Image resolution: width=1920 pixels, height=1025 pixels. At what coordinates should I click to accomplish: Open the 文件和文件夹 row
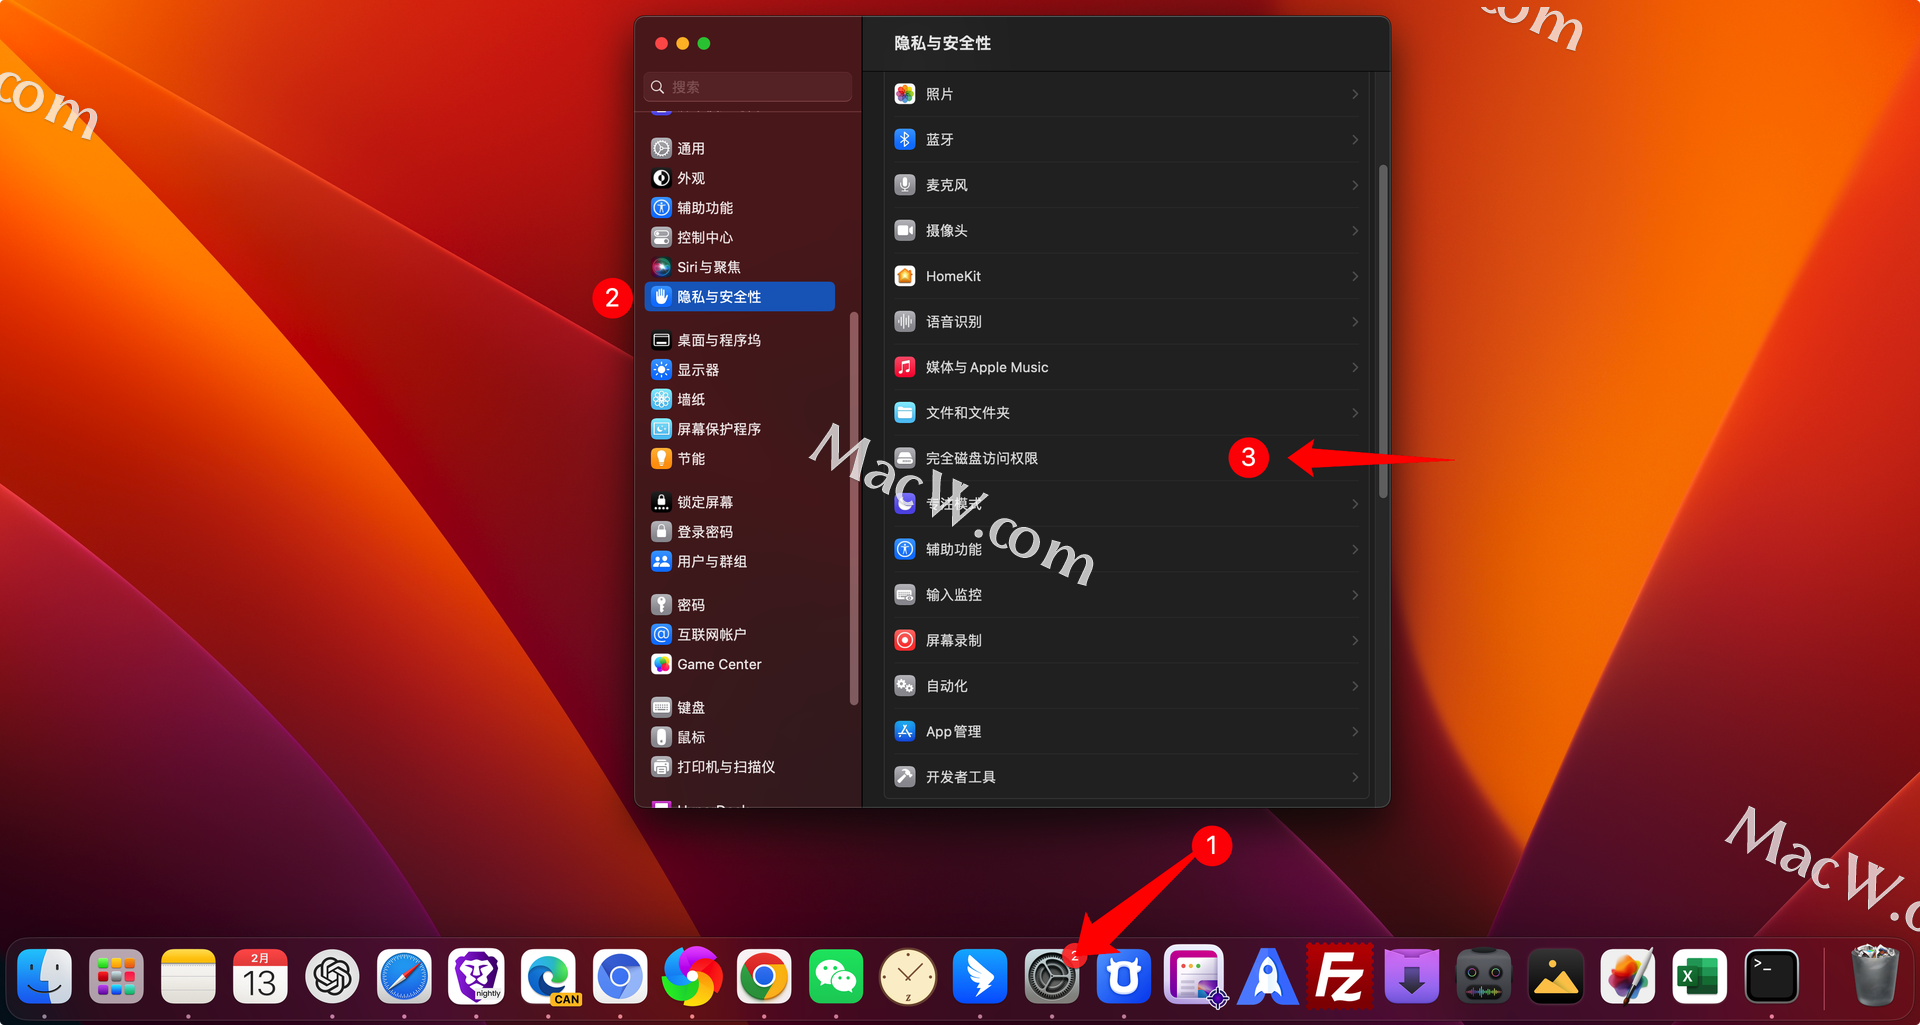(1127, 412)
